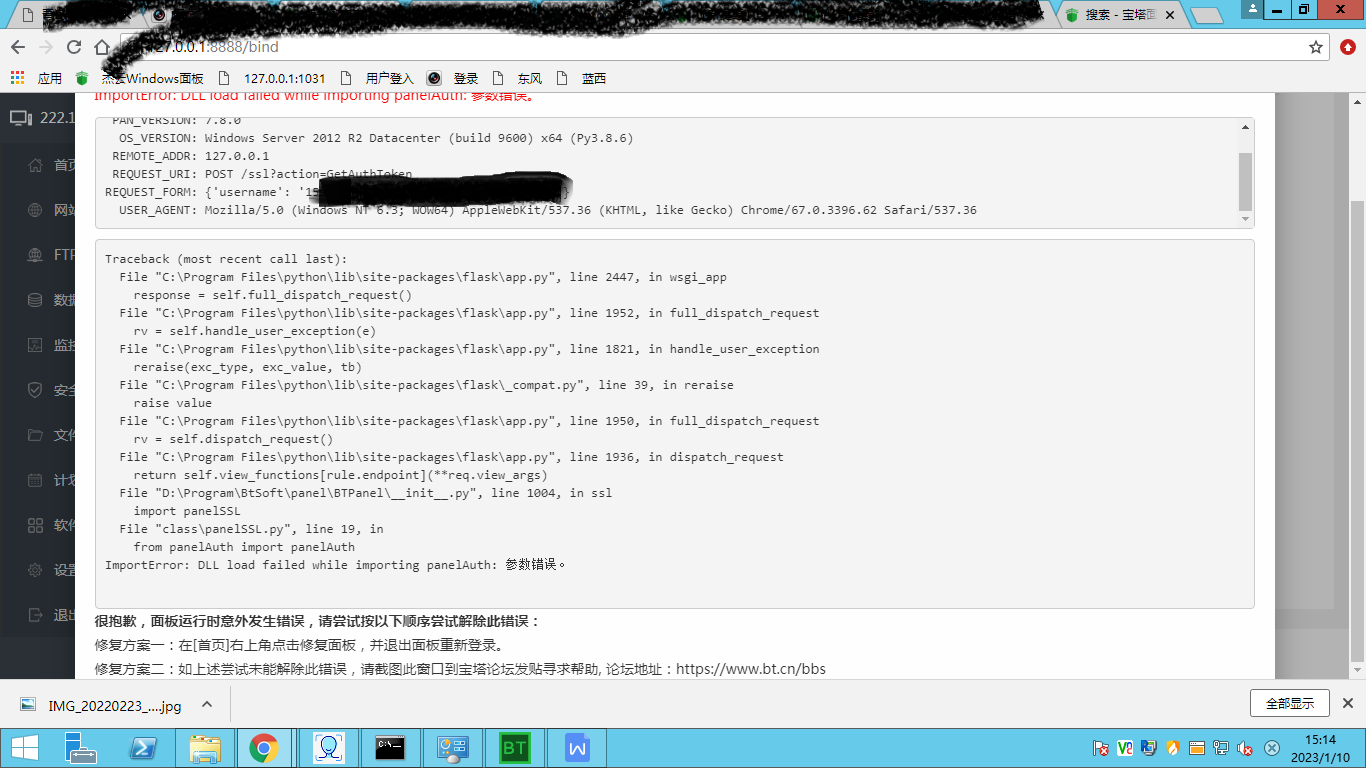Click the 'from panelAuth import panelAuth' line
Viewport: 1366px width, 768px height.
[244, 547]
